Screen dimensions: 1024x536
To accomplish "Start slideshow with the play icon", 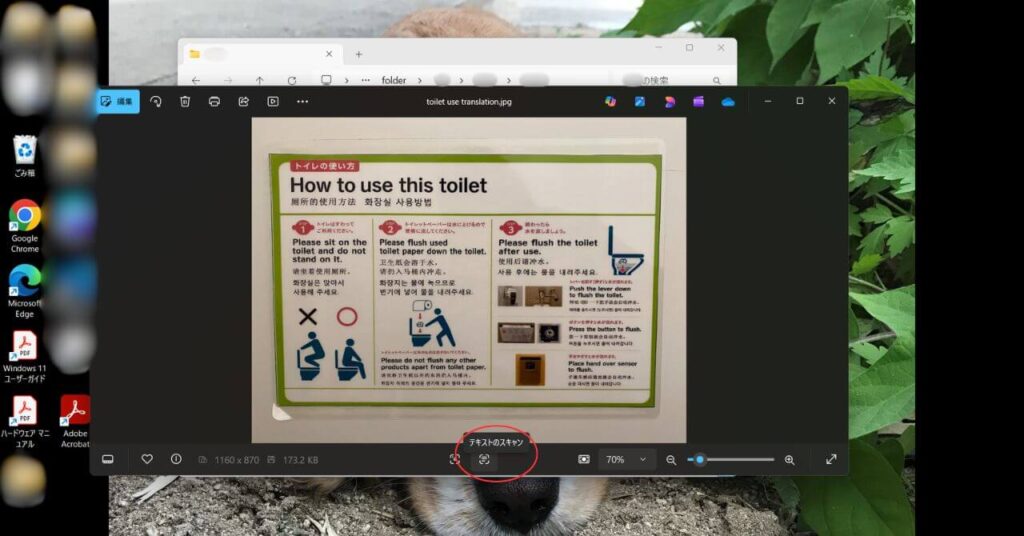I will 272,101.
